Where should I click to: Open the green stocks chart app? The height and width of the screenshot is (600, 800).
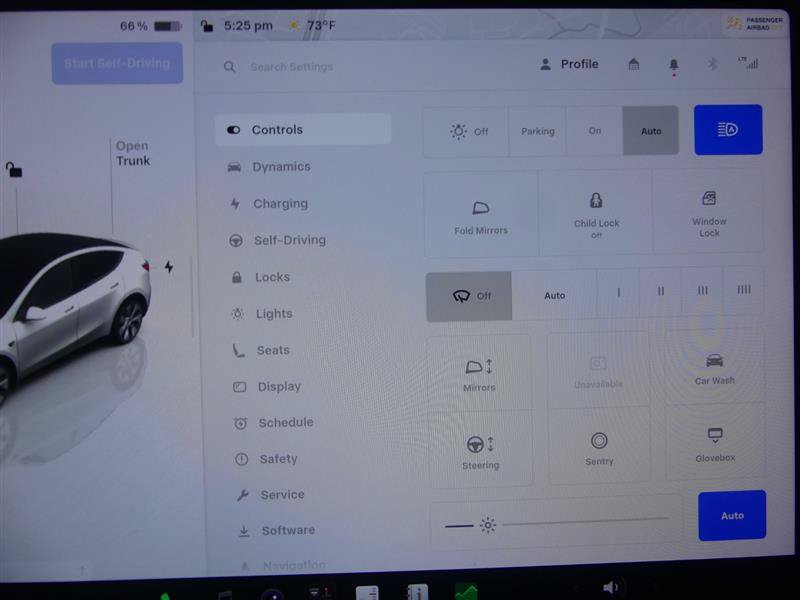click(x=466, y=592)
